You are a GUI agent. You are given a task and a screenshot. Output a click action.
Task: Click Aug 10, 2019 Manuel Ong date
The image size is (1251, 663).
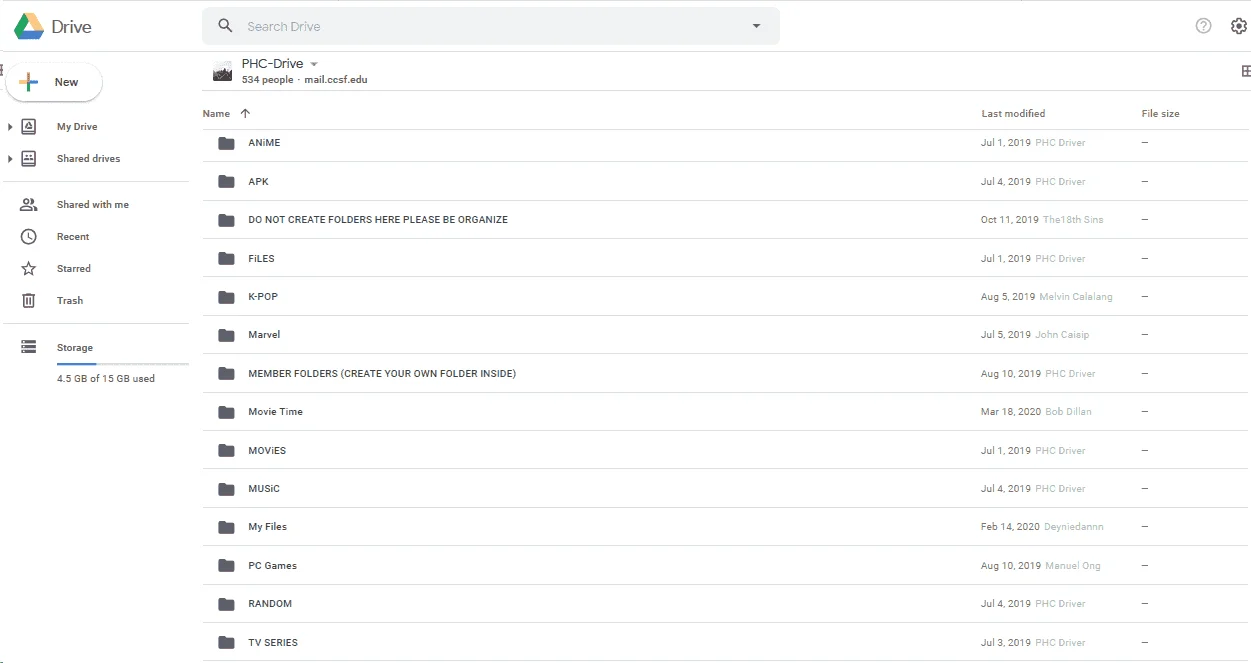coord(1040,566)
